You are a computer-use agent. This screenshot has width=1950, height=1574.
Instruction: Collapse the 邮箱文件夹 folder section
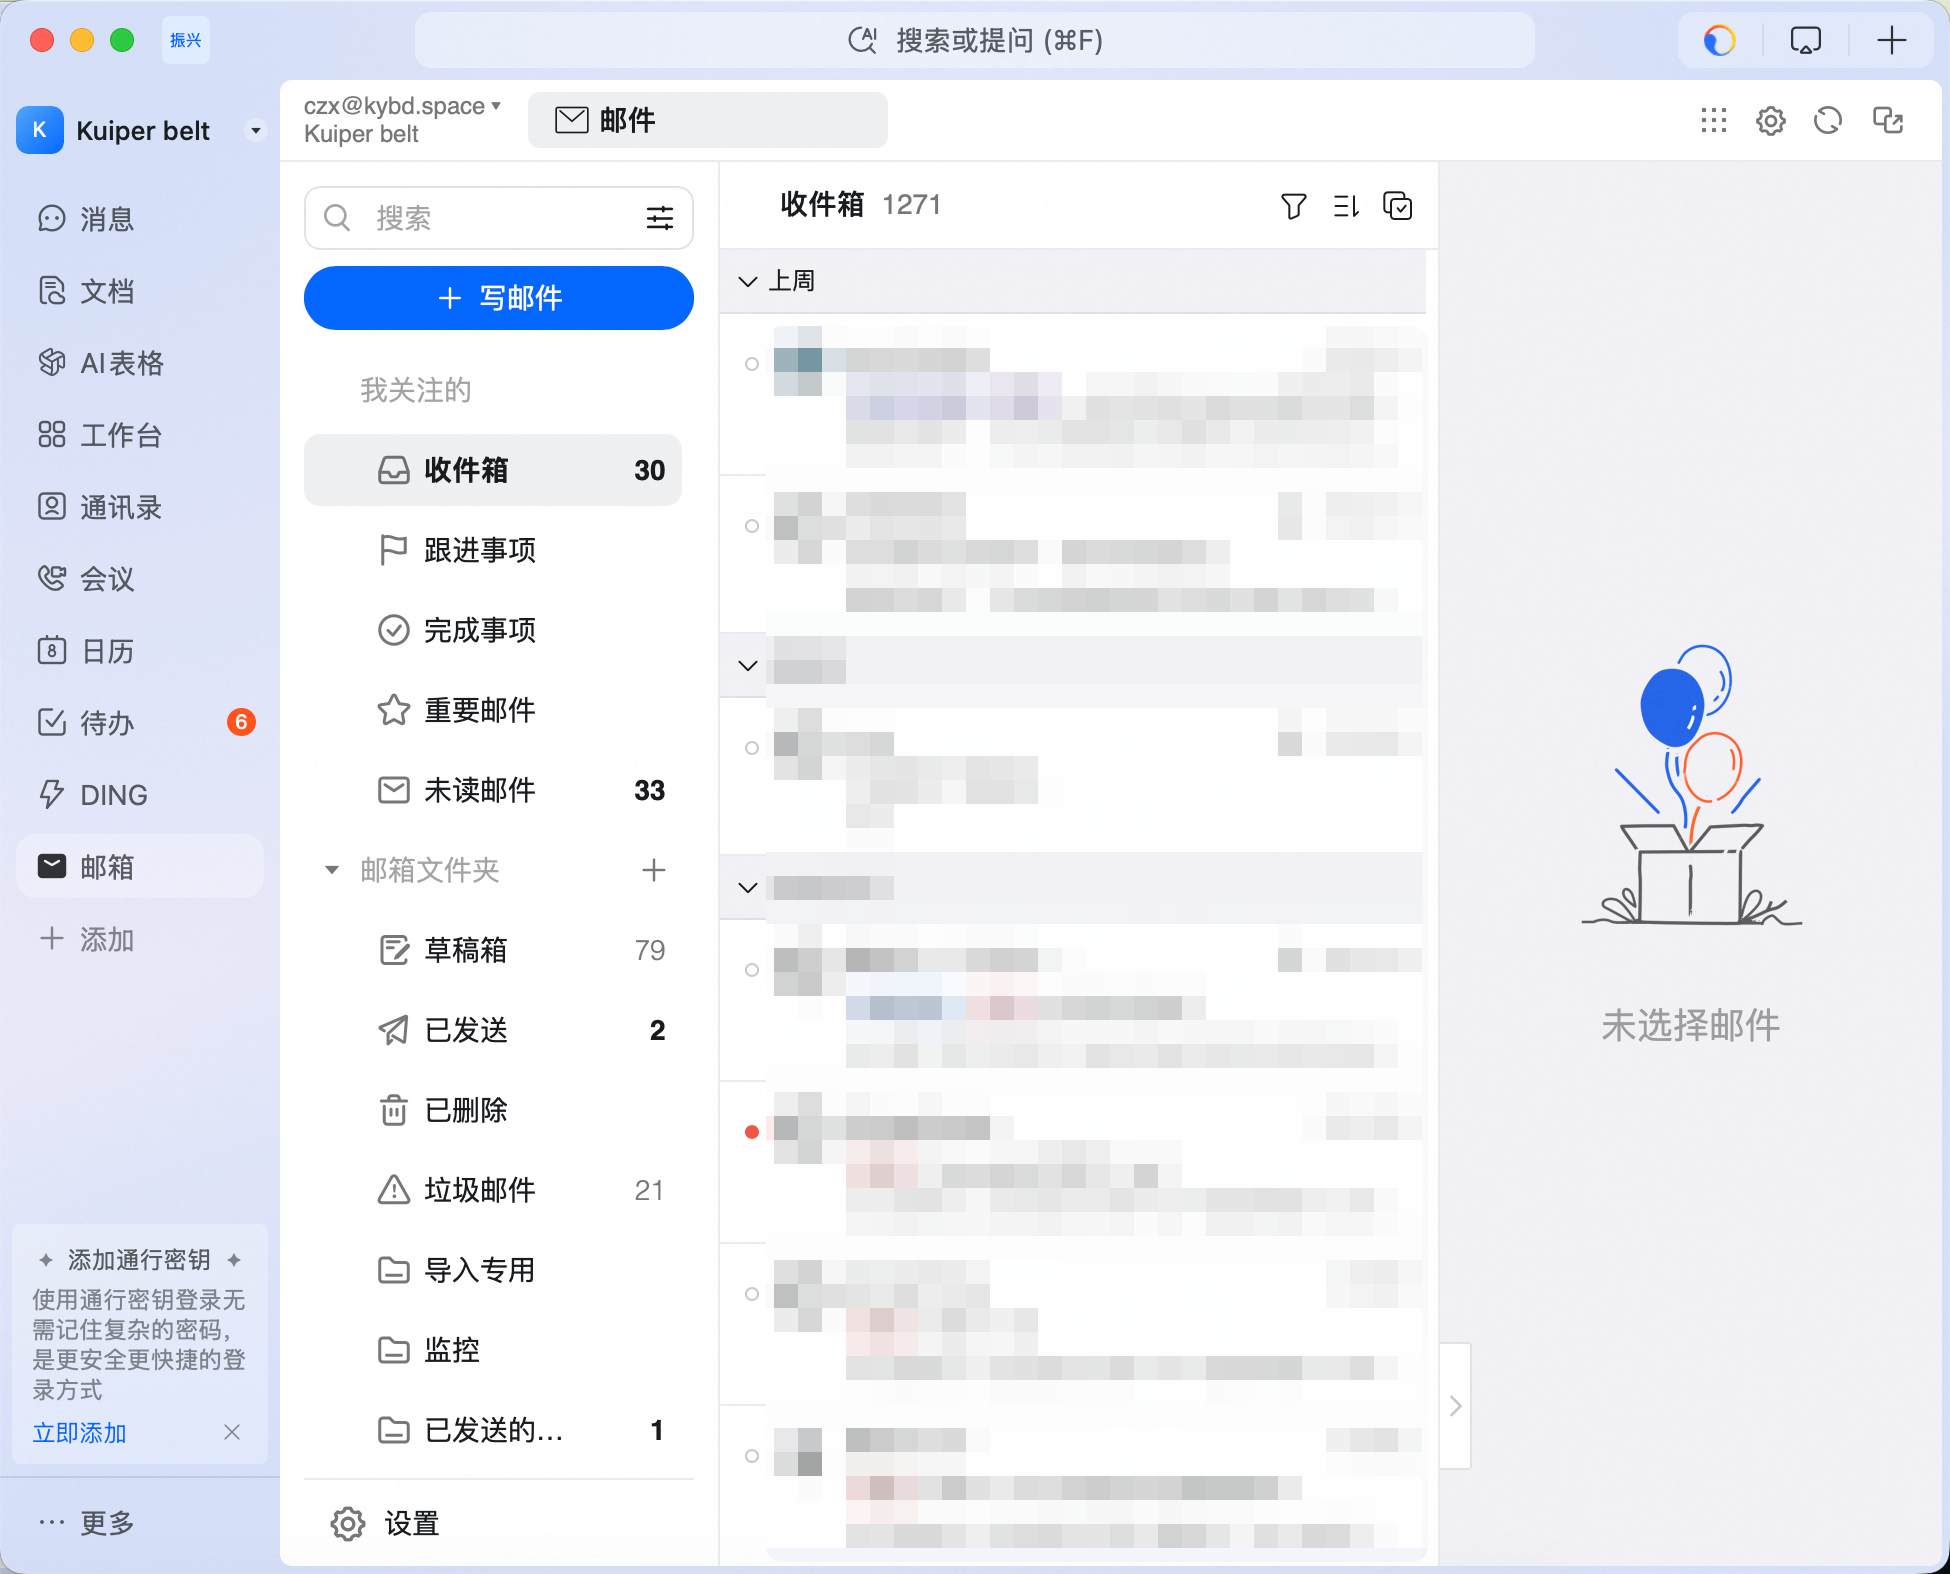332,870
